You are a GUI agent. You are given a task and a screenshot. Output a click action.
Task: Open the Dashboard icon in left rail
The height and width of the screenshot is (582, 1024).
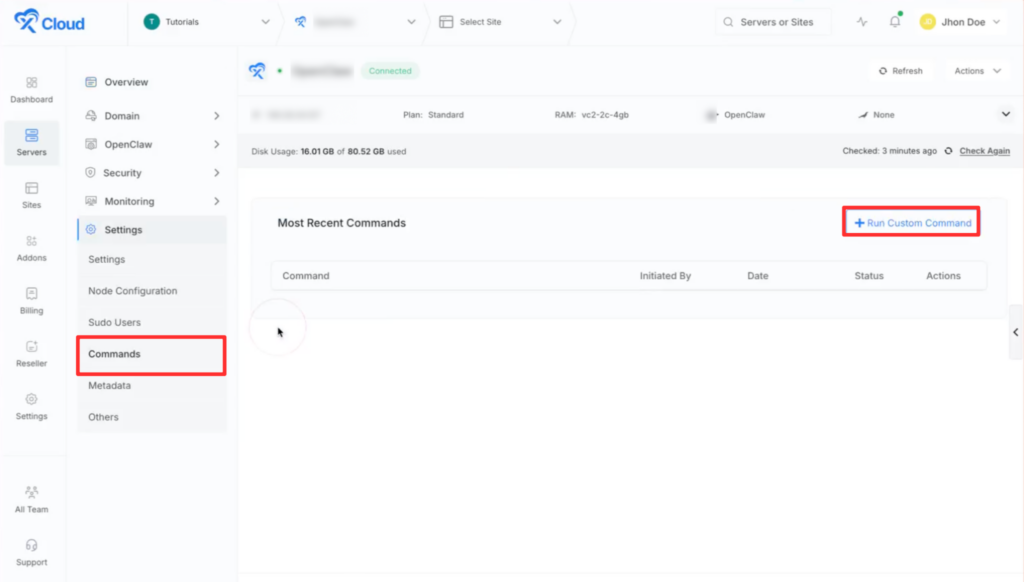pos(31,83)
